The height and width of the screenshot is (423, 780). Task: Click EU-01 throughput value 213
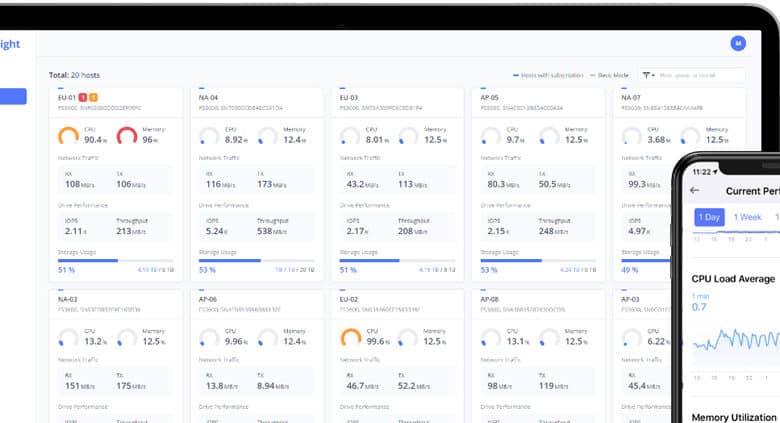point(131,231)
